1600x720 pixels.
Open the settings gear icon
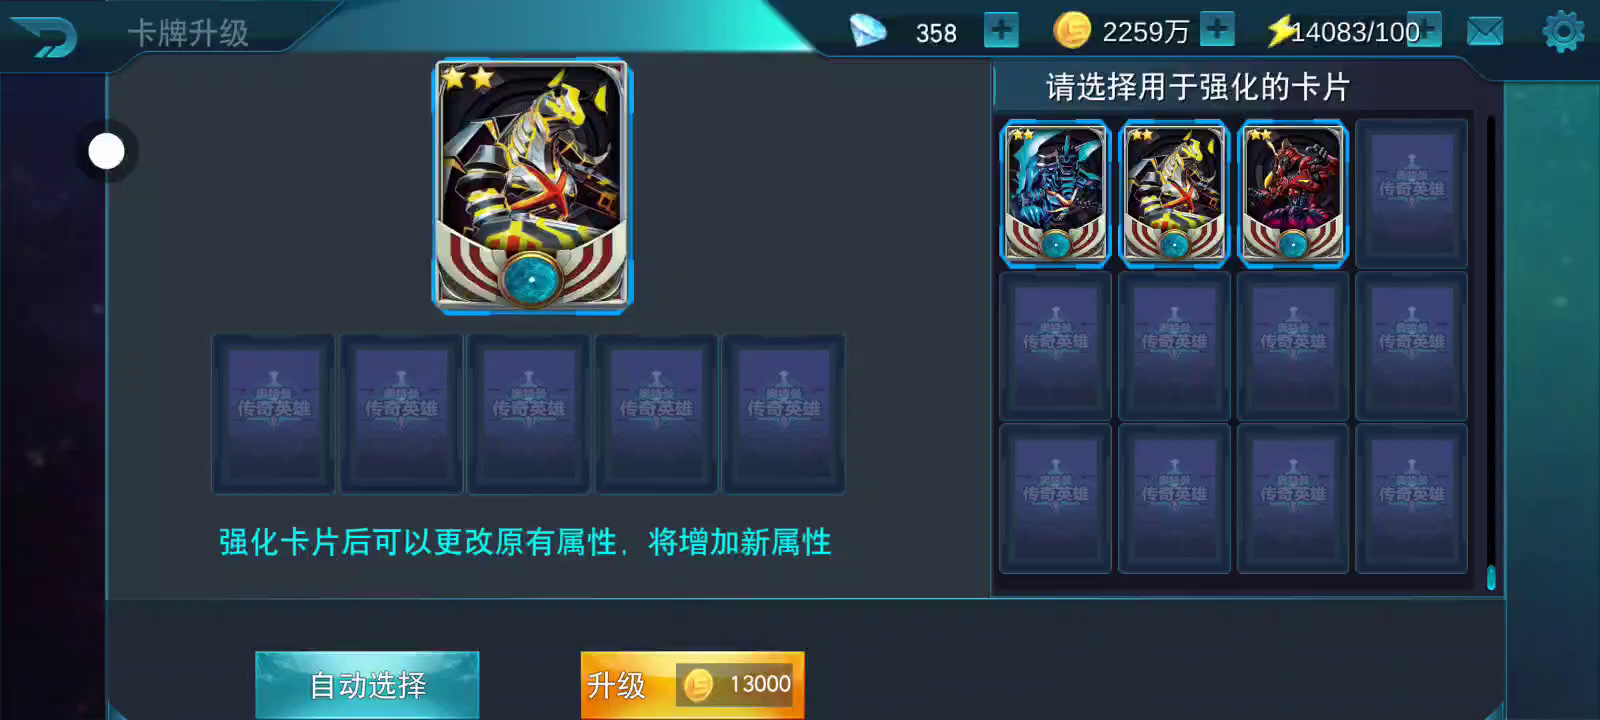1563,32
